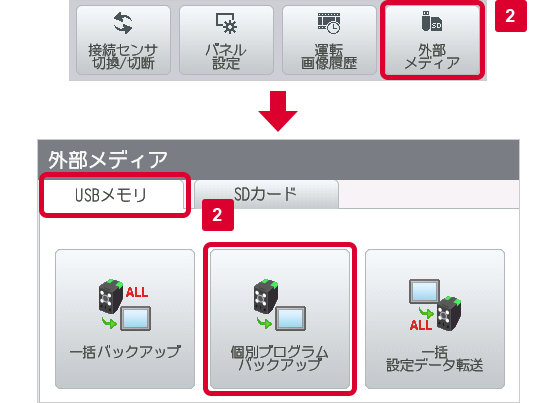Click 一括設定データ転送 button

click(435, 319)
